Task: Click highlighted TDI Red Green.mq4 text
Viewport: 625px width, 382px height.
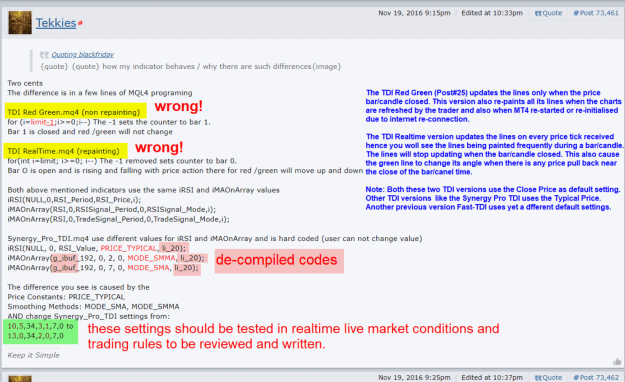Action: [74, 112]
